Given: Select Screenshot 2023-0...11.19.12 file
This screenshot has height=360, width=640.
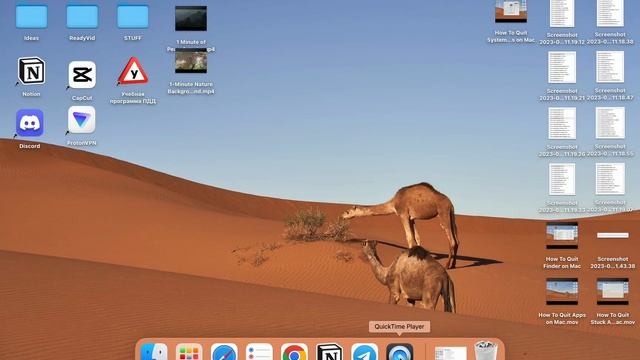Looking at the screenshot, I should click(x=562, y=13).
